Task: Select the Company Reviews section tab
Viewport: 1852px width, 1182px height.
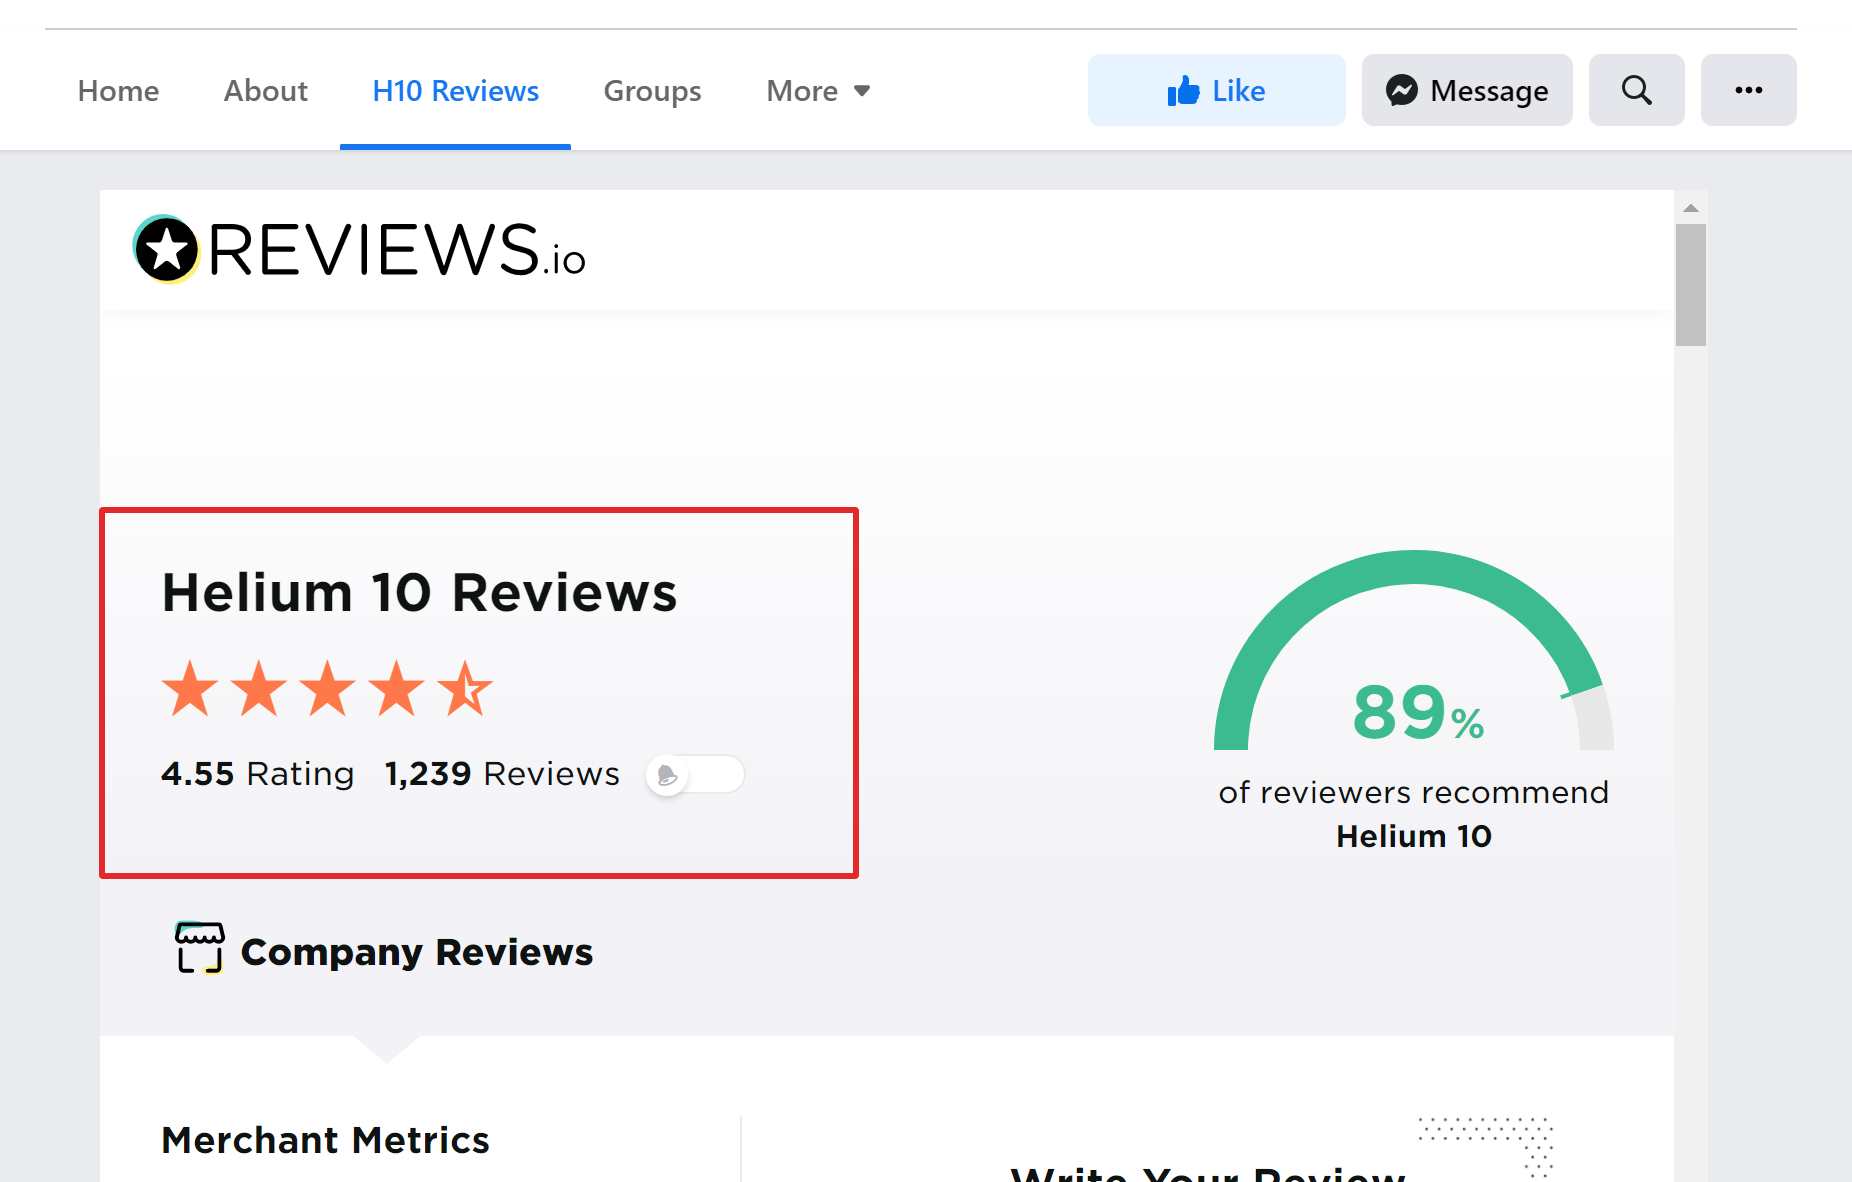Action: point(385,951)
